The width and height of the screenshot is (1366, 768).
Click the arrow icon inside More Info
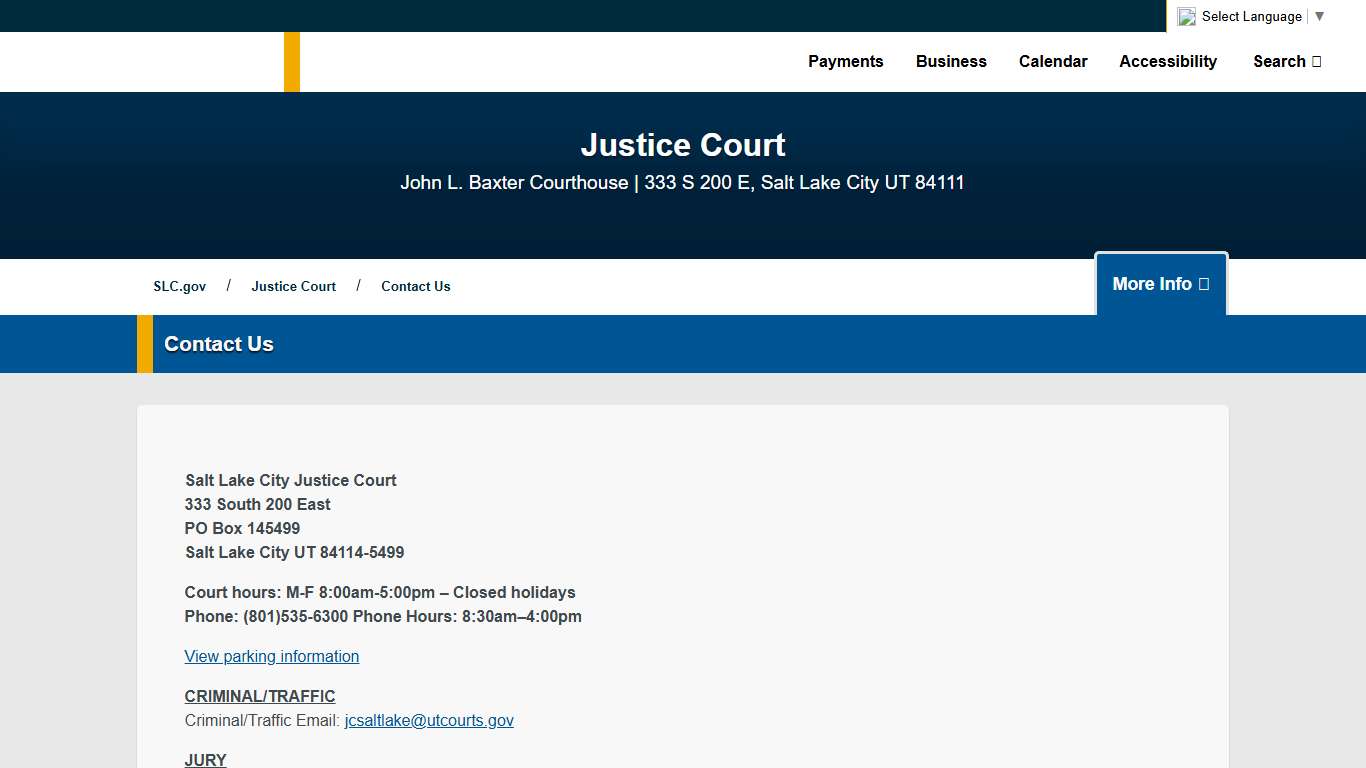point(1203,284)
